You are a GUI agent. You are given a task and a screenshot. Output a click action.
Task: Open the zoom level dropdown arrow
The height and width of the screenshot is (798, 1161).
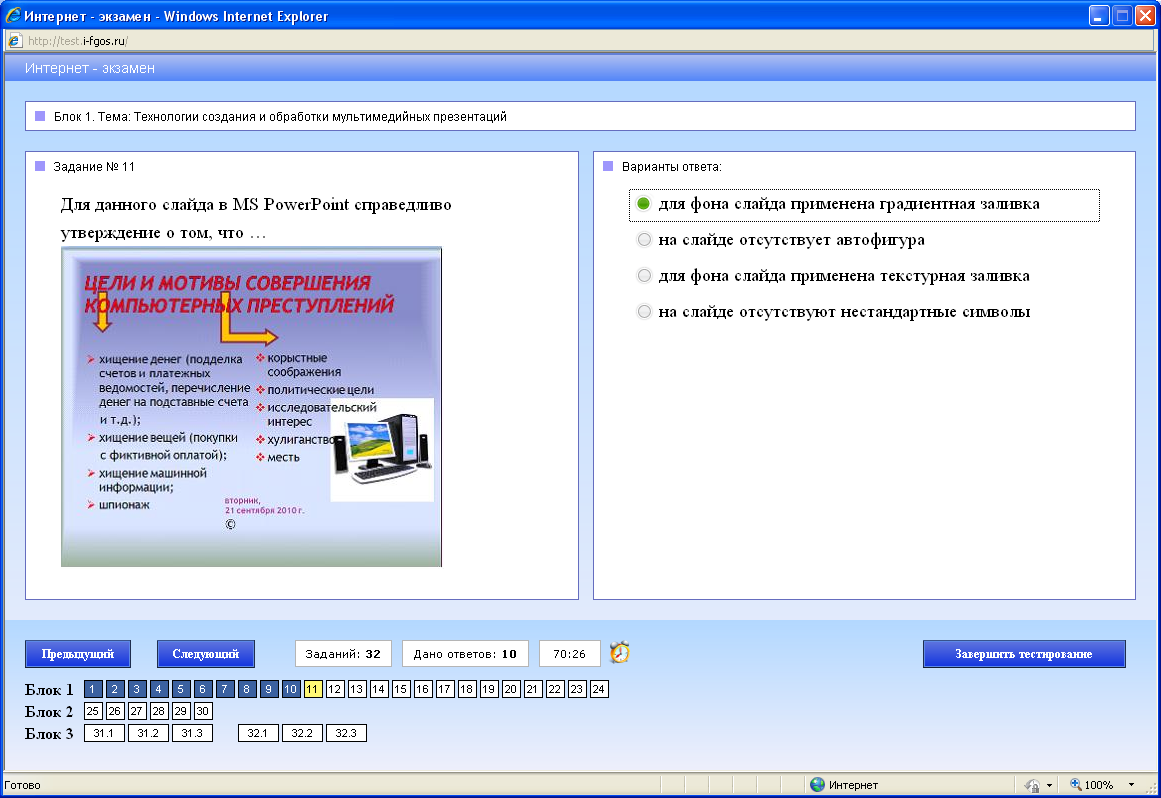click(x=1131, y=785)
